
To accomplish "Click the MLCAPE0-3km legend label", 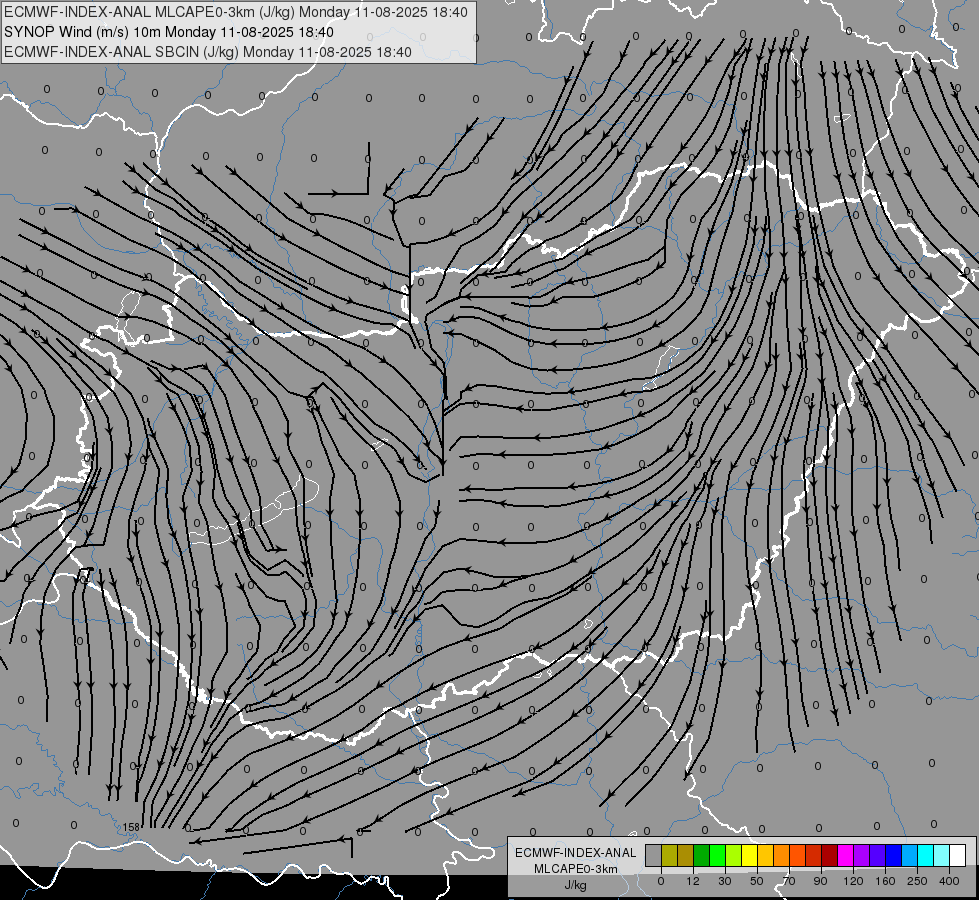I will [576, 869].
